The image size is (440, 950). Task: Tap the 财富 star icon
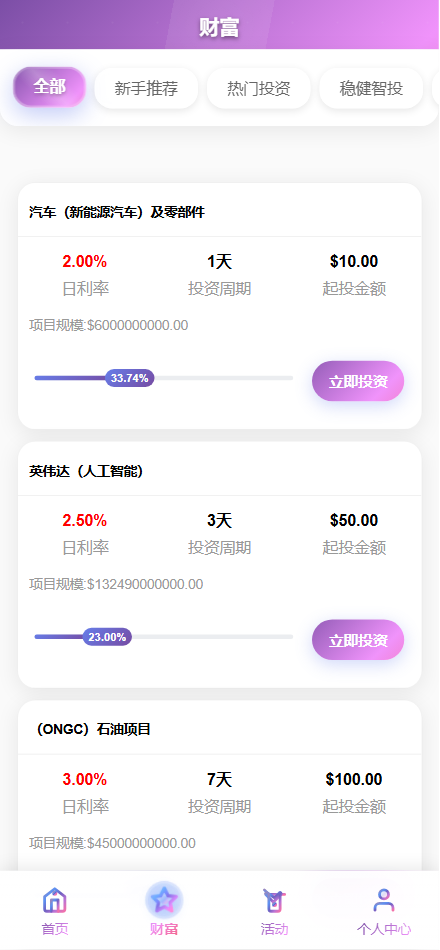164,900
